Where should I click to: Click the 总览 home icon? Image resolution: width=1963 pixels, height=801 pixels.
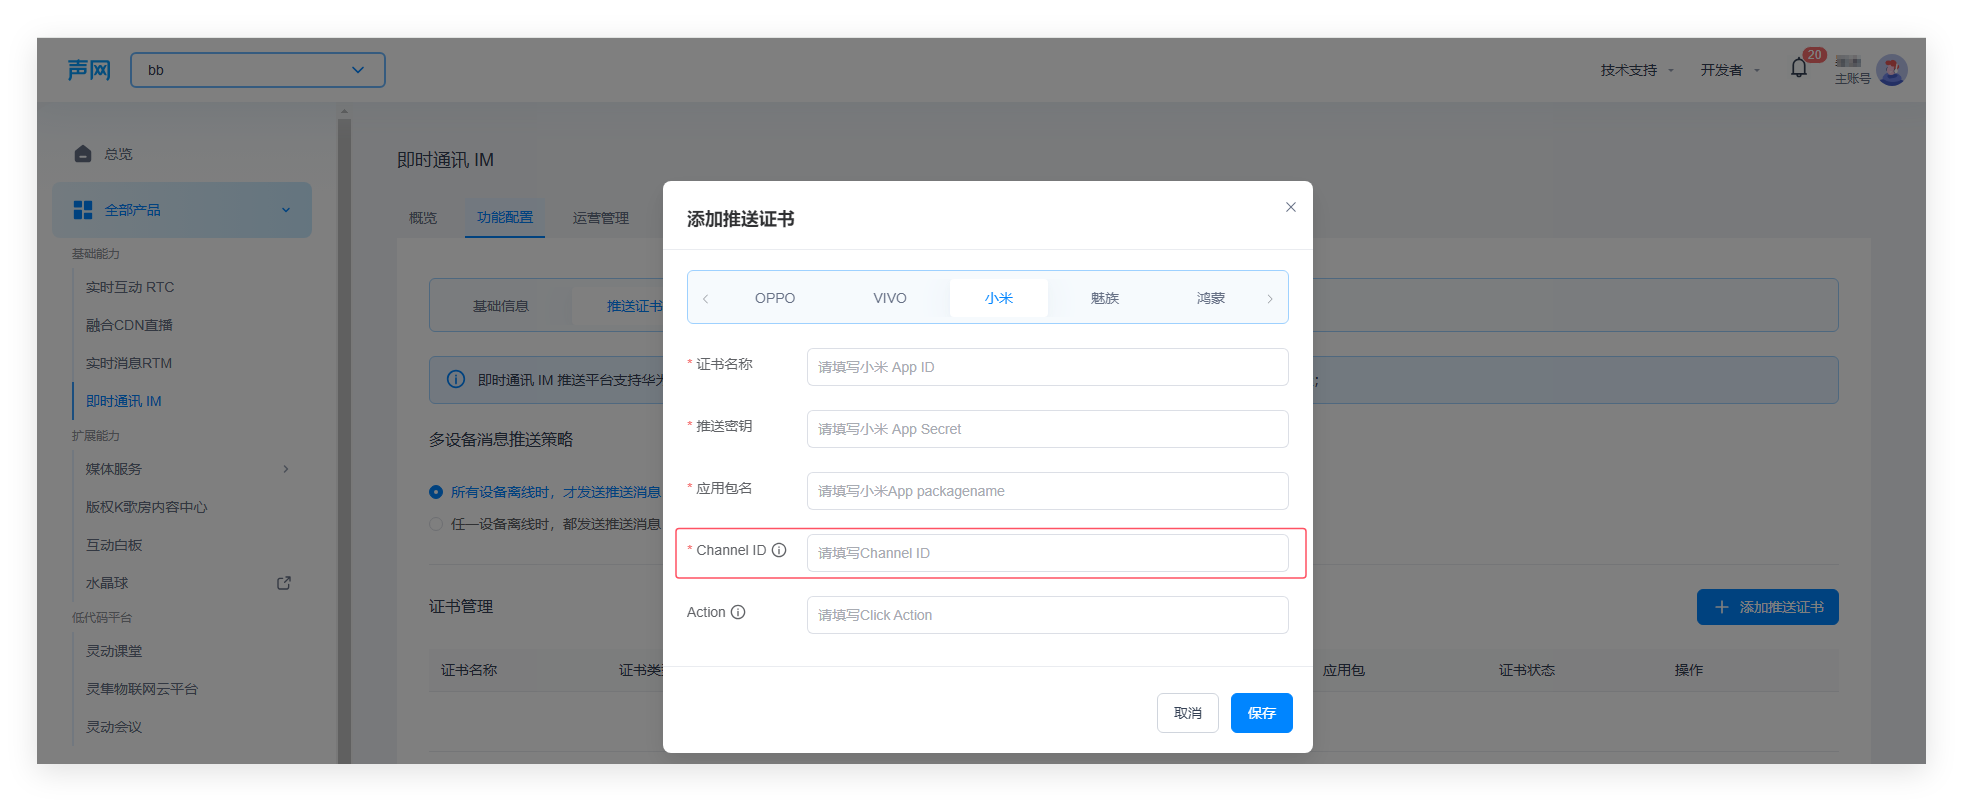(83, 154)
